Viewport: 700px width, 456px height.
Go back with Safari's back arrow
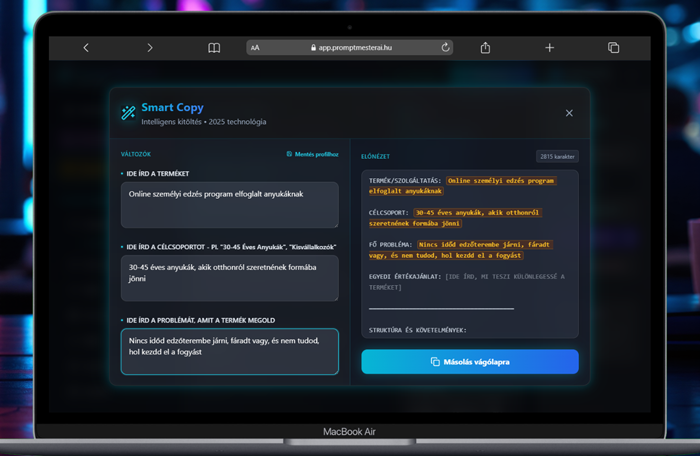[86, 48]
